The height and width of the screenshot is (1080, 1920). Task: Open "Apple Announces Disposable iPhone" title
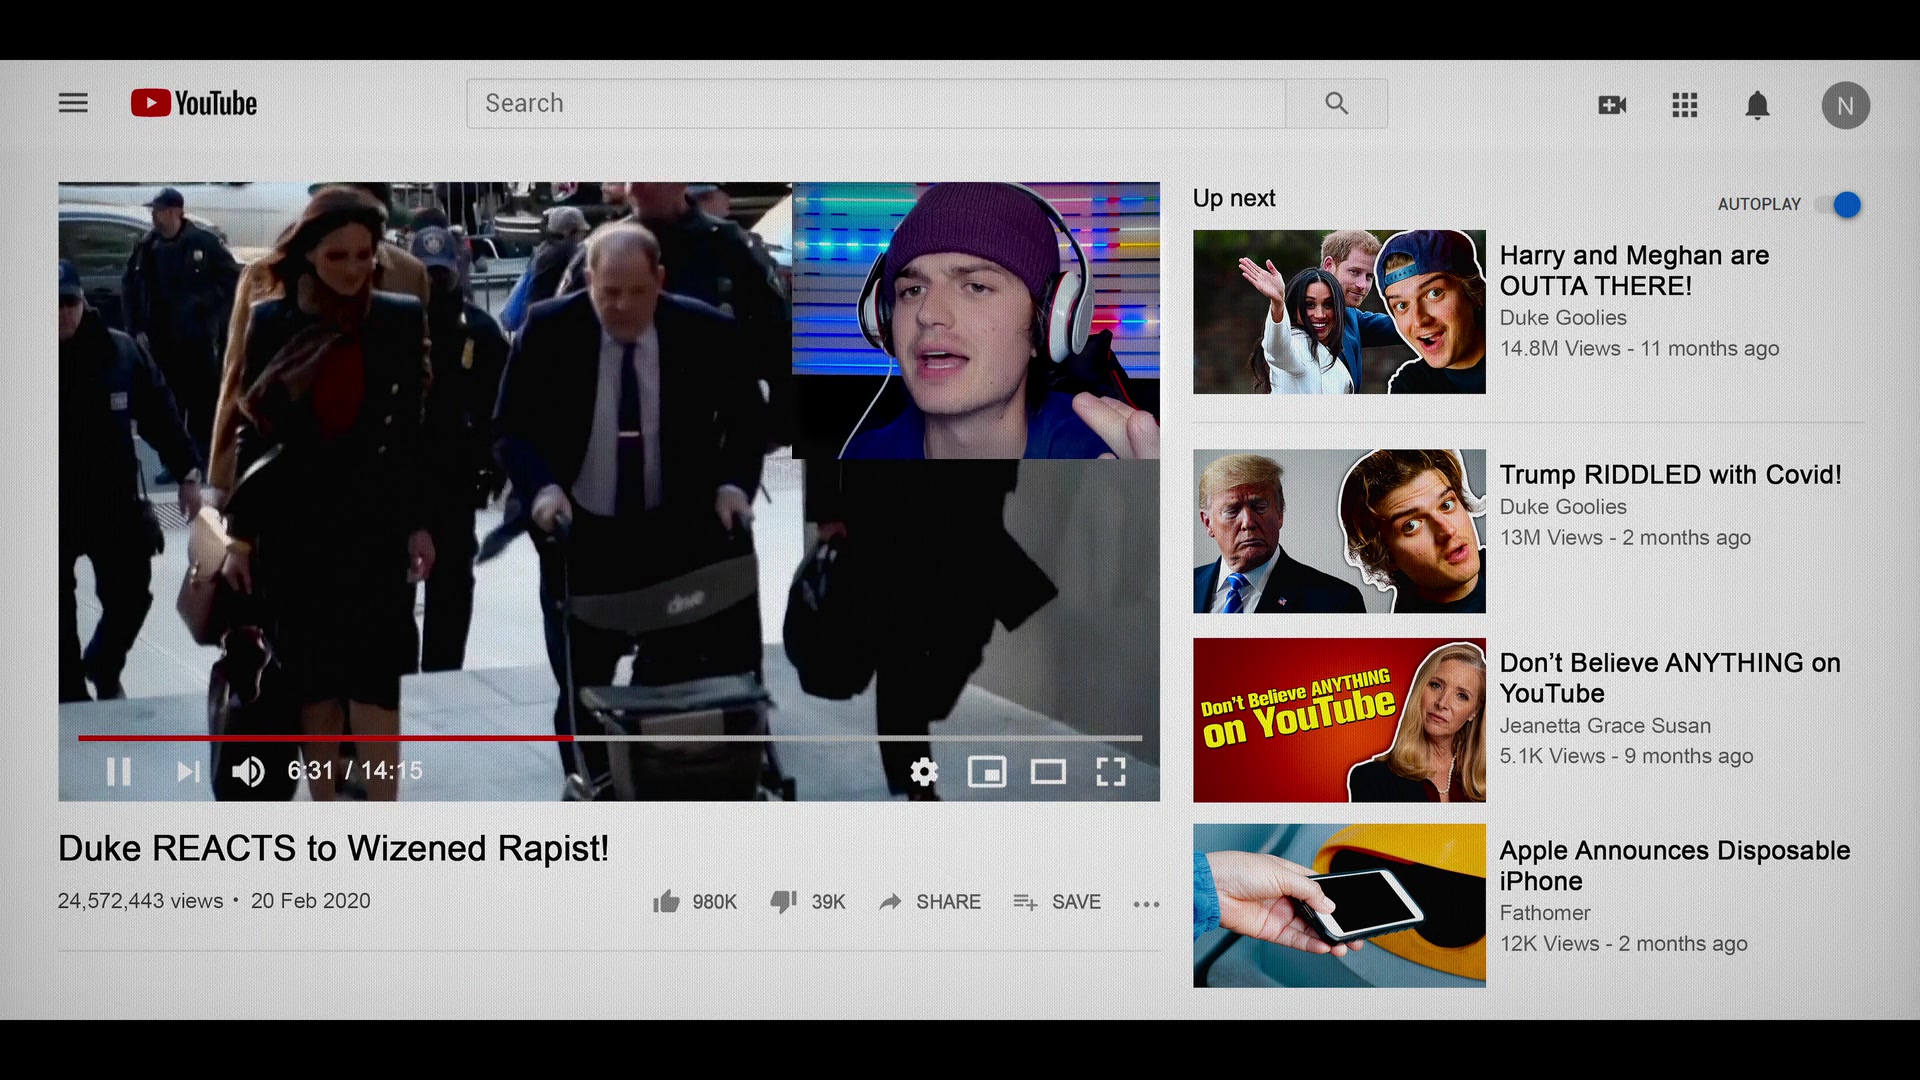coord(1675,866)
